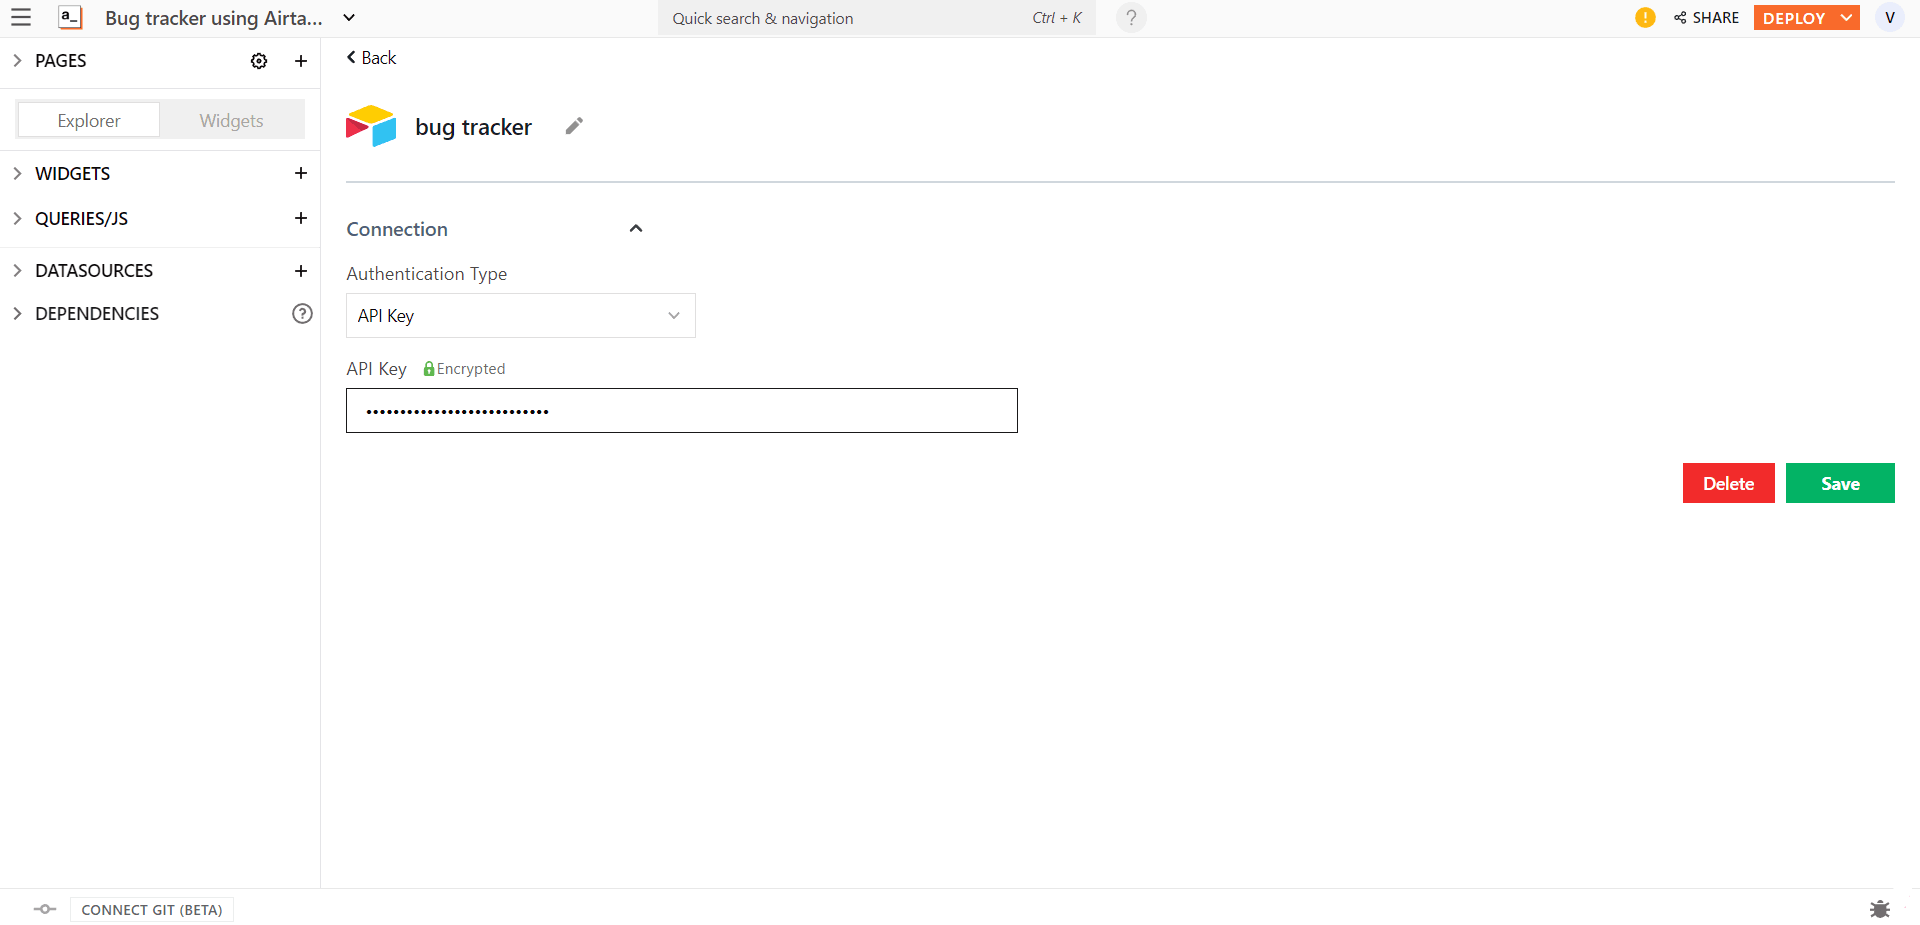The height and width of the screenshot is (925, 1920).
Task: Open the hamburger menu icon
Action: click(x=21, y=18)
